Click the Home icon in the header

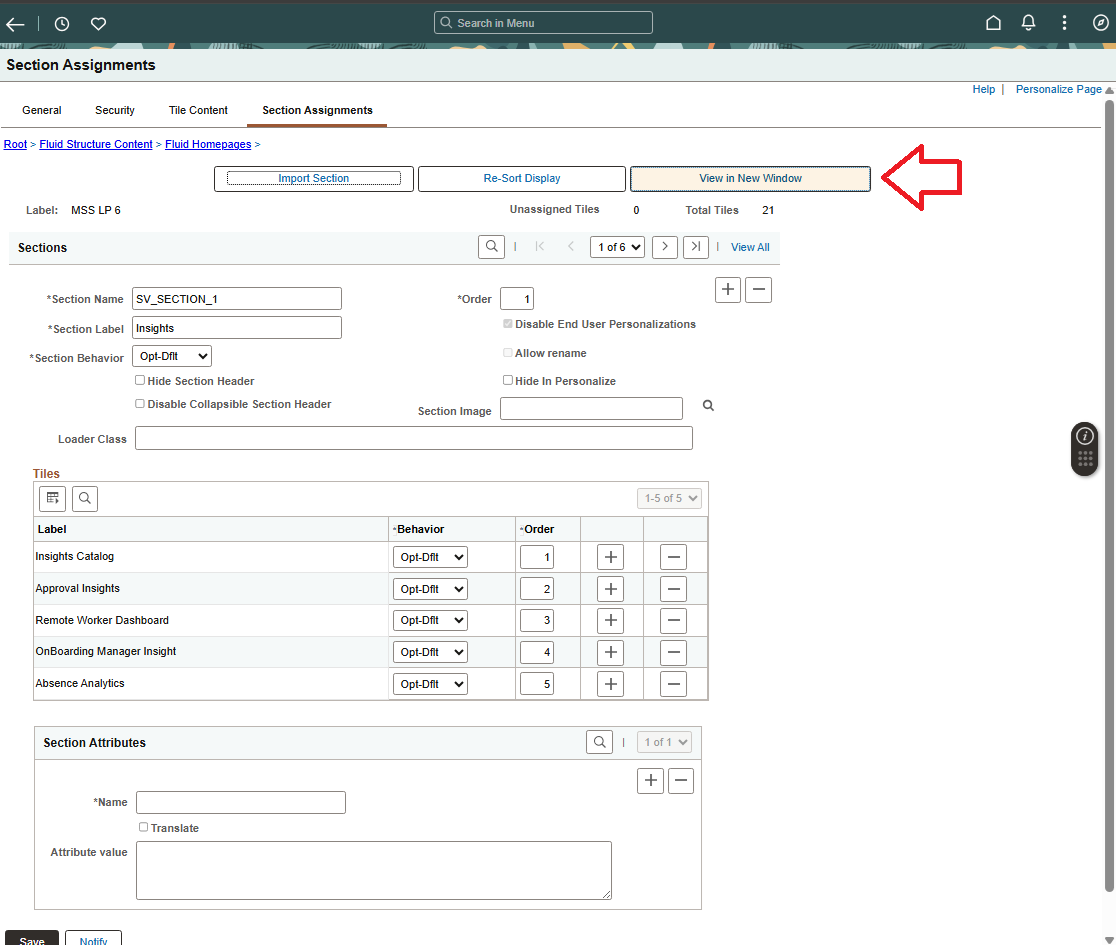click(993, 22)
